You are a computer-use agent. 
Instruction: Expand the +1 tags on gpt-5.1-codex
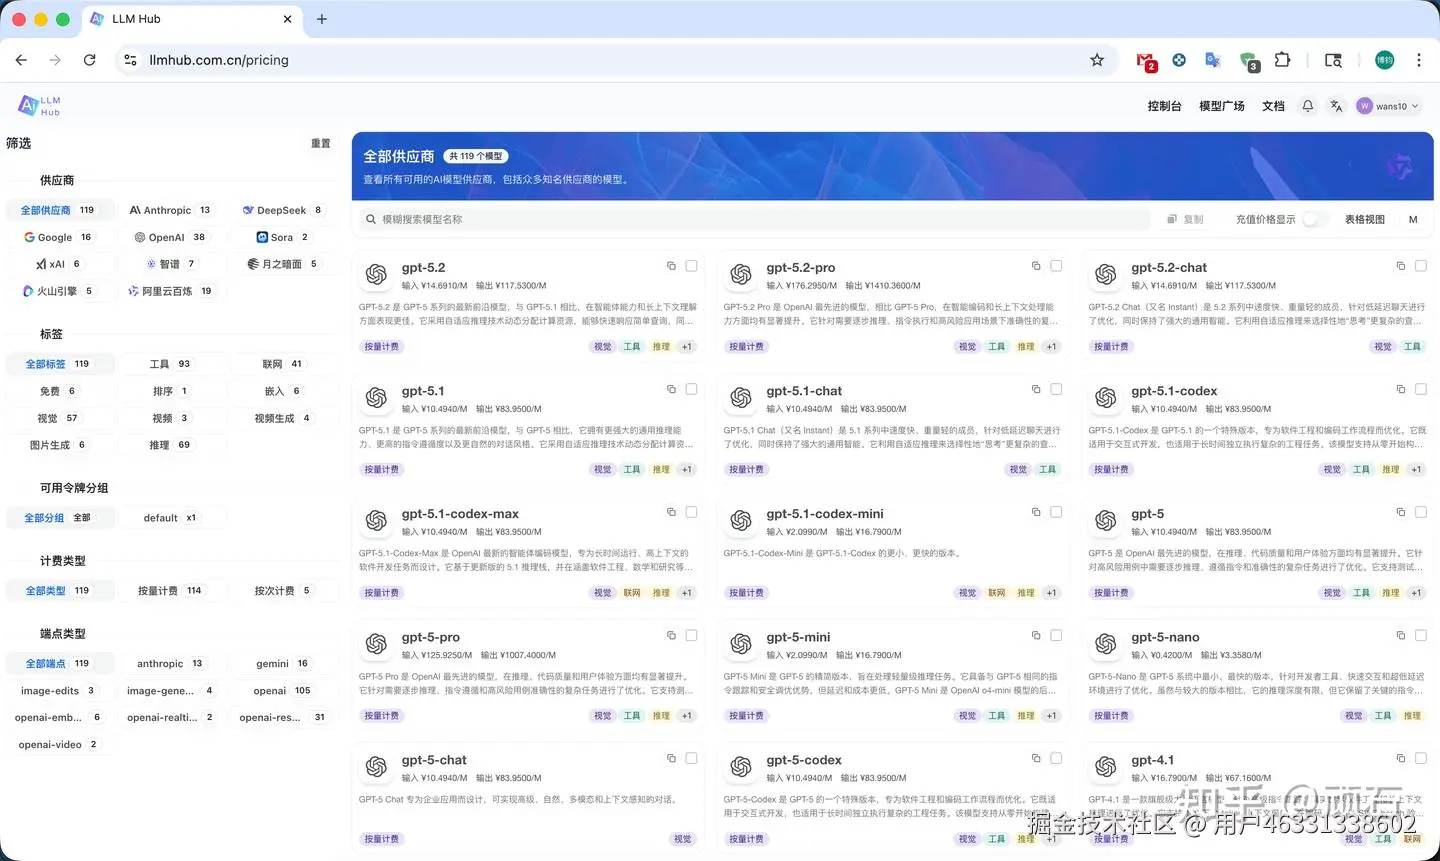[1416, 470]
